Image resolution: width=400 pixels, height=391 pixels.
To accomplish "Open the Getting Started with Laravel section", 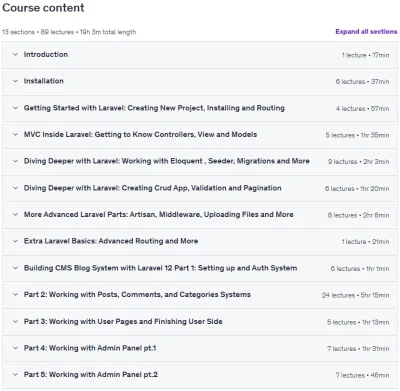I will (200, 108).
